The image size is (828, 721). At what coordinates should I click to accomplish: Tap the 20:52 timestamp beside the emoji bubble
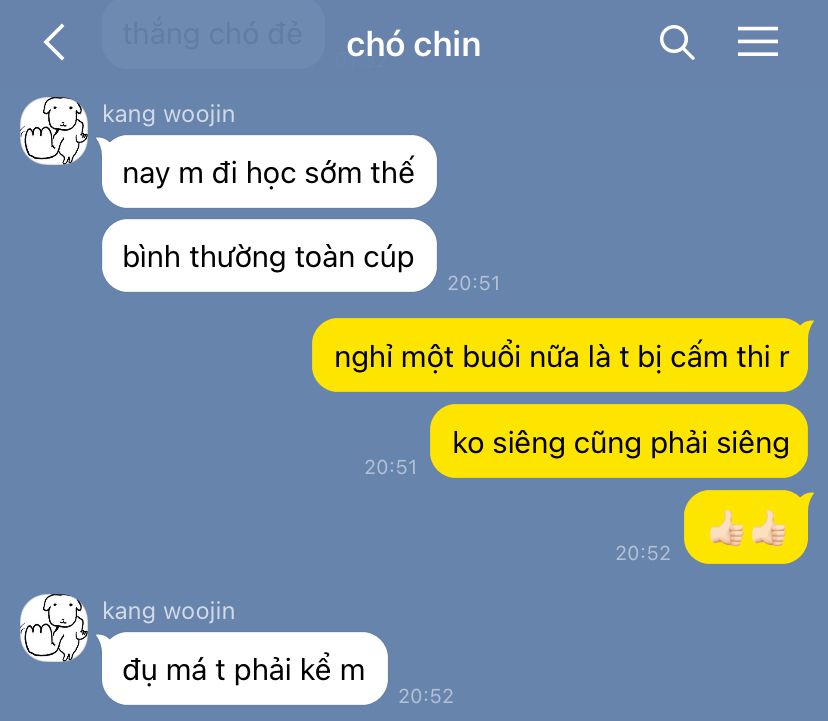pos(643,554)
